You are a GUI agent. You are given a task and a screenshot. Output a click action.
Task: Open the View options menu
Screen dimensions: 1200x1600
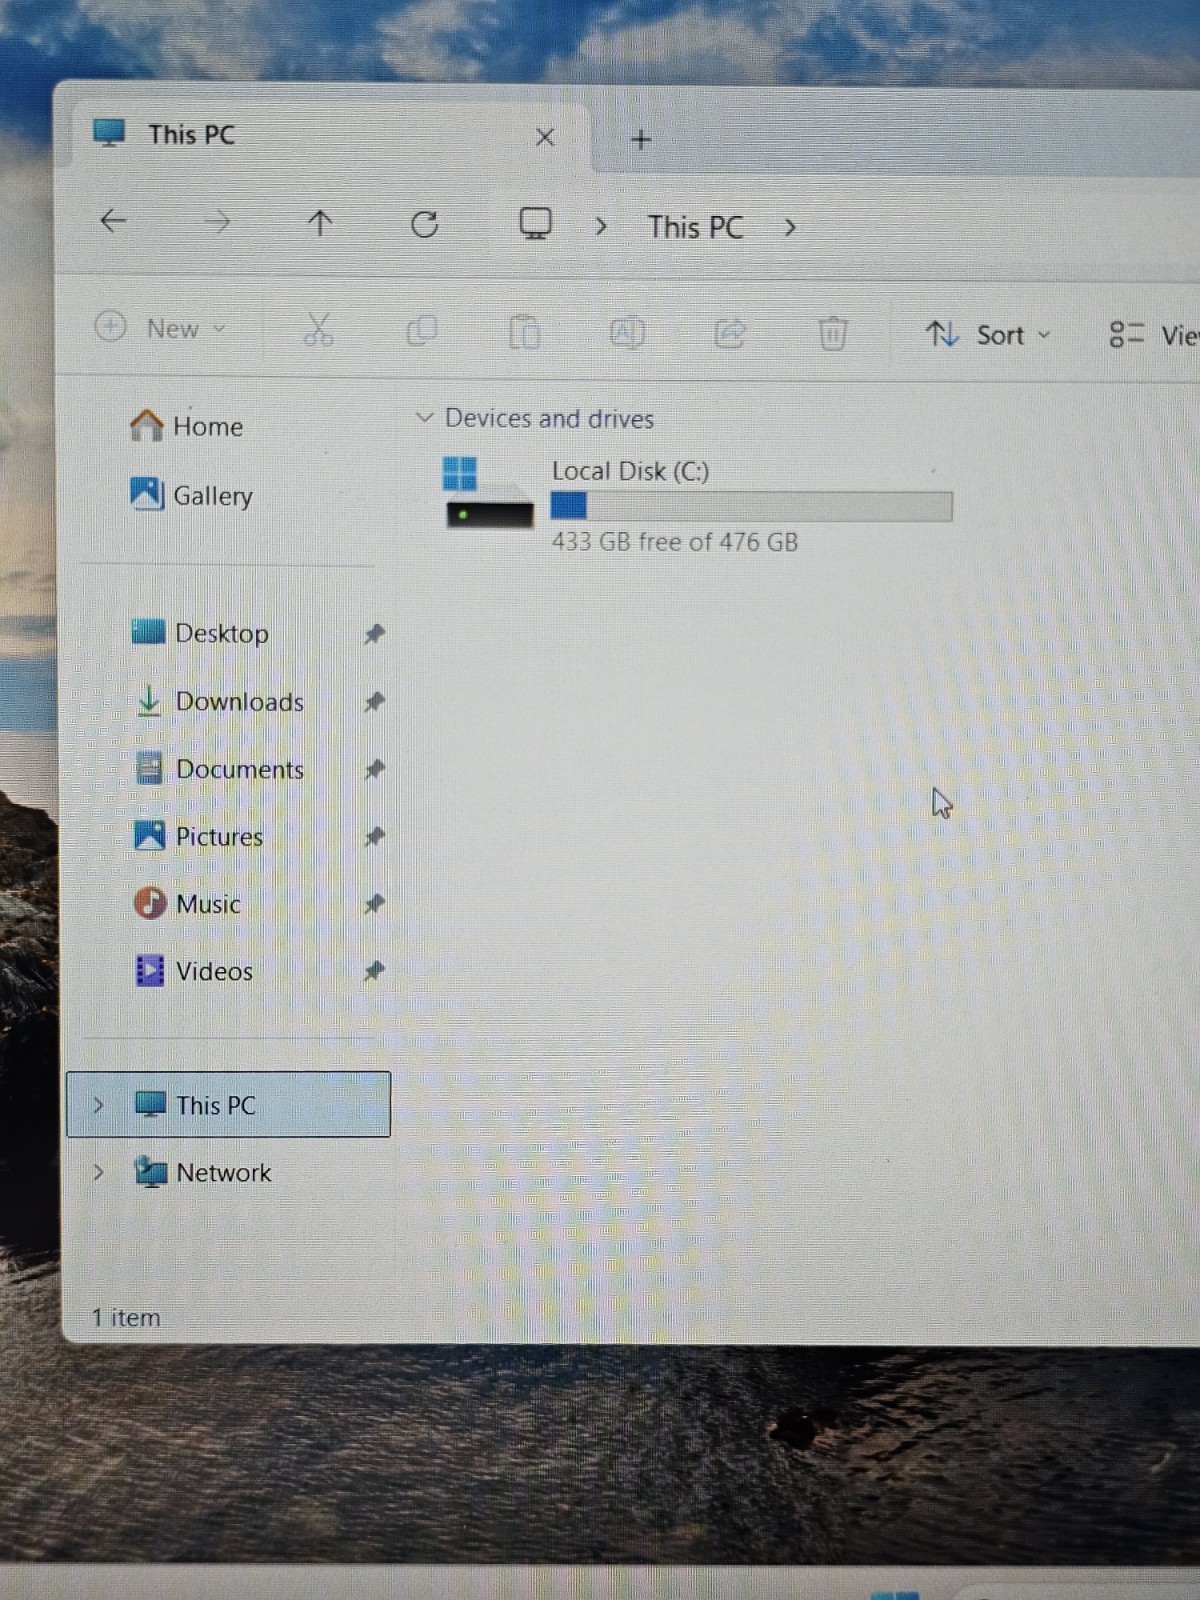(1153, 335)
